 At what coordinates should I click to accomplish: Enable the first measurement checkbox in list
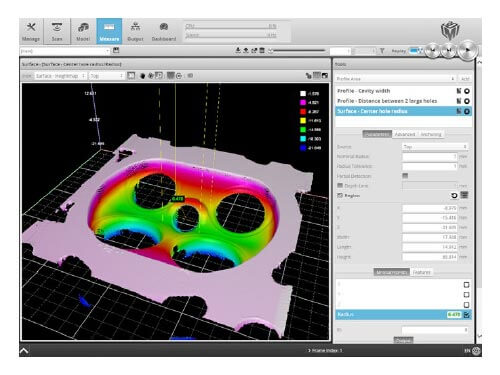[x=466, y=285]
